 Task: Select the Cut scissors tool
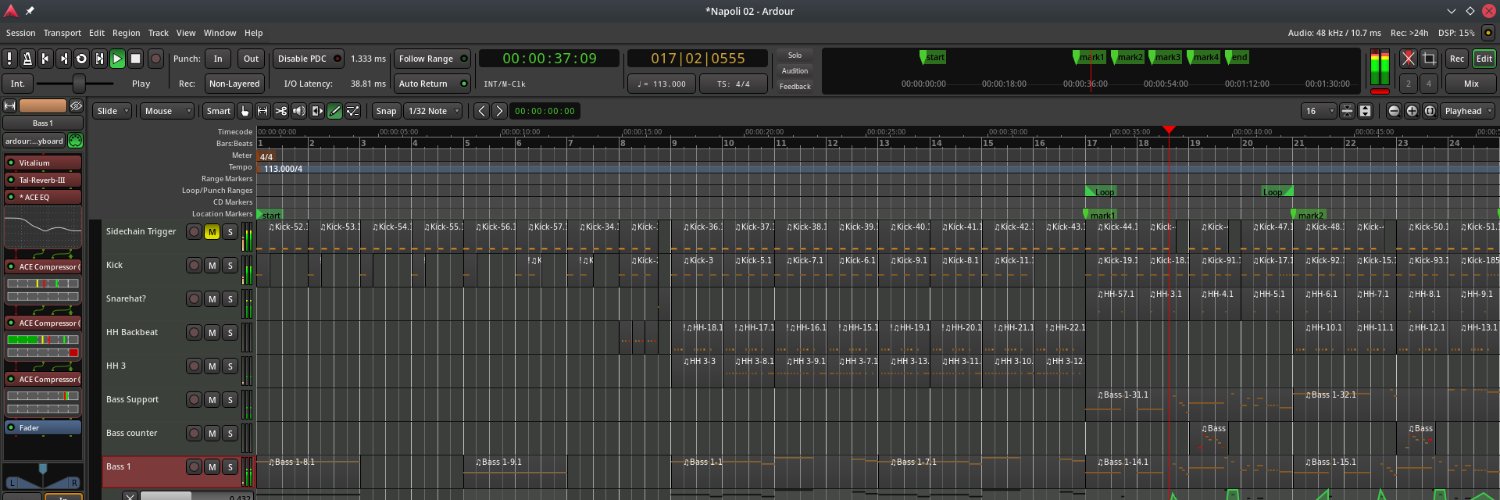point(281,111)
